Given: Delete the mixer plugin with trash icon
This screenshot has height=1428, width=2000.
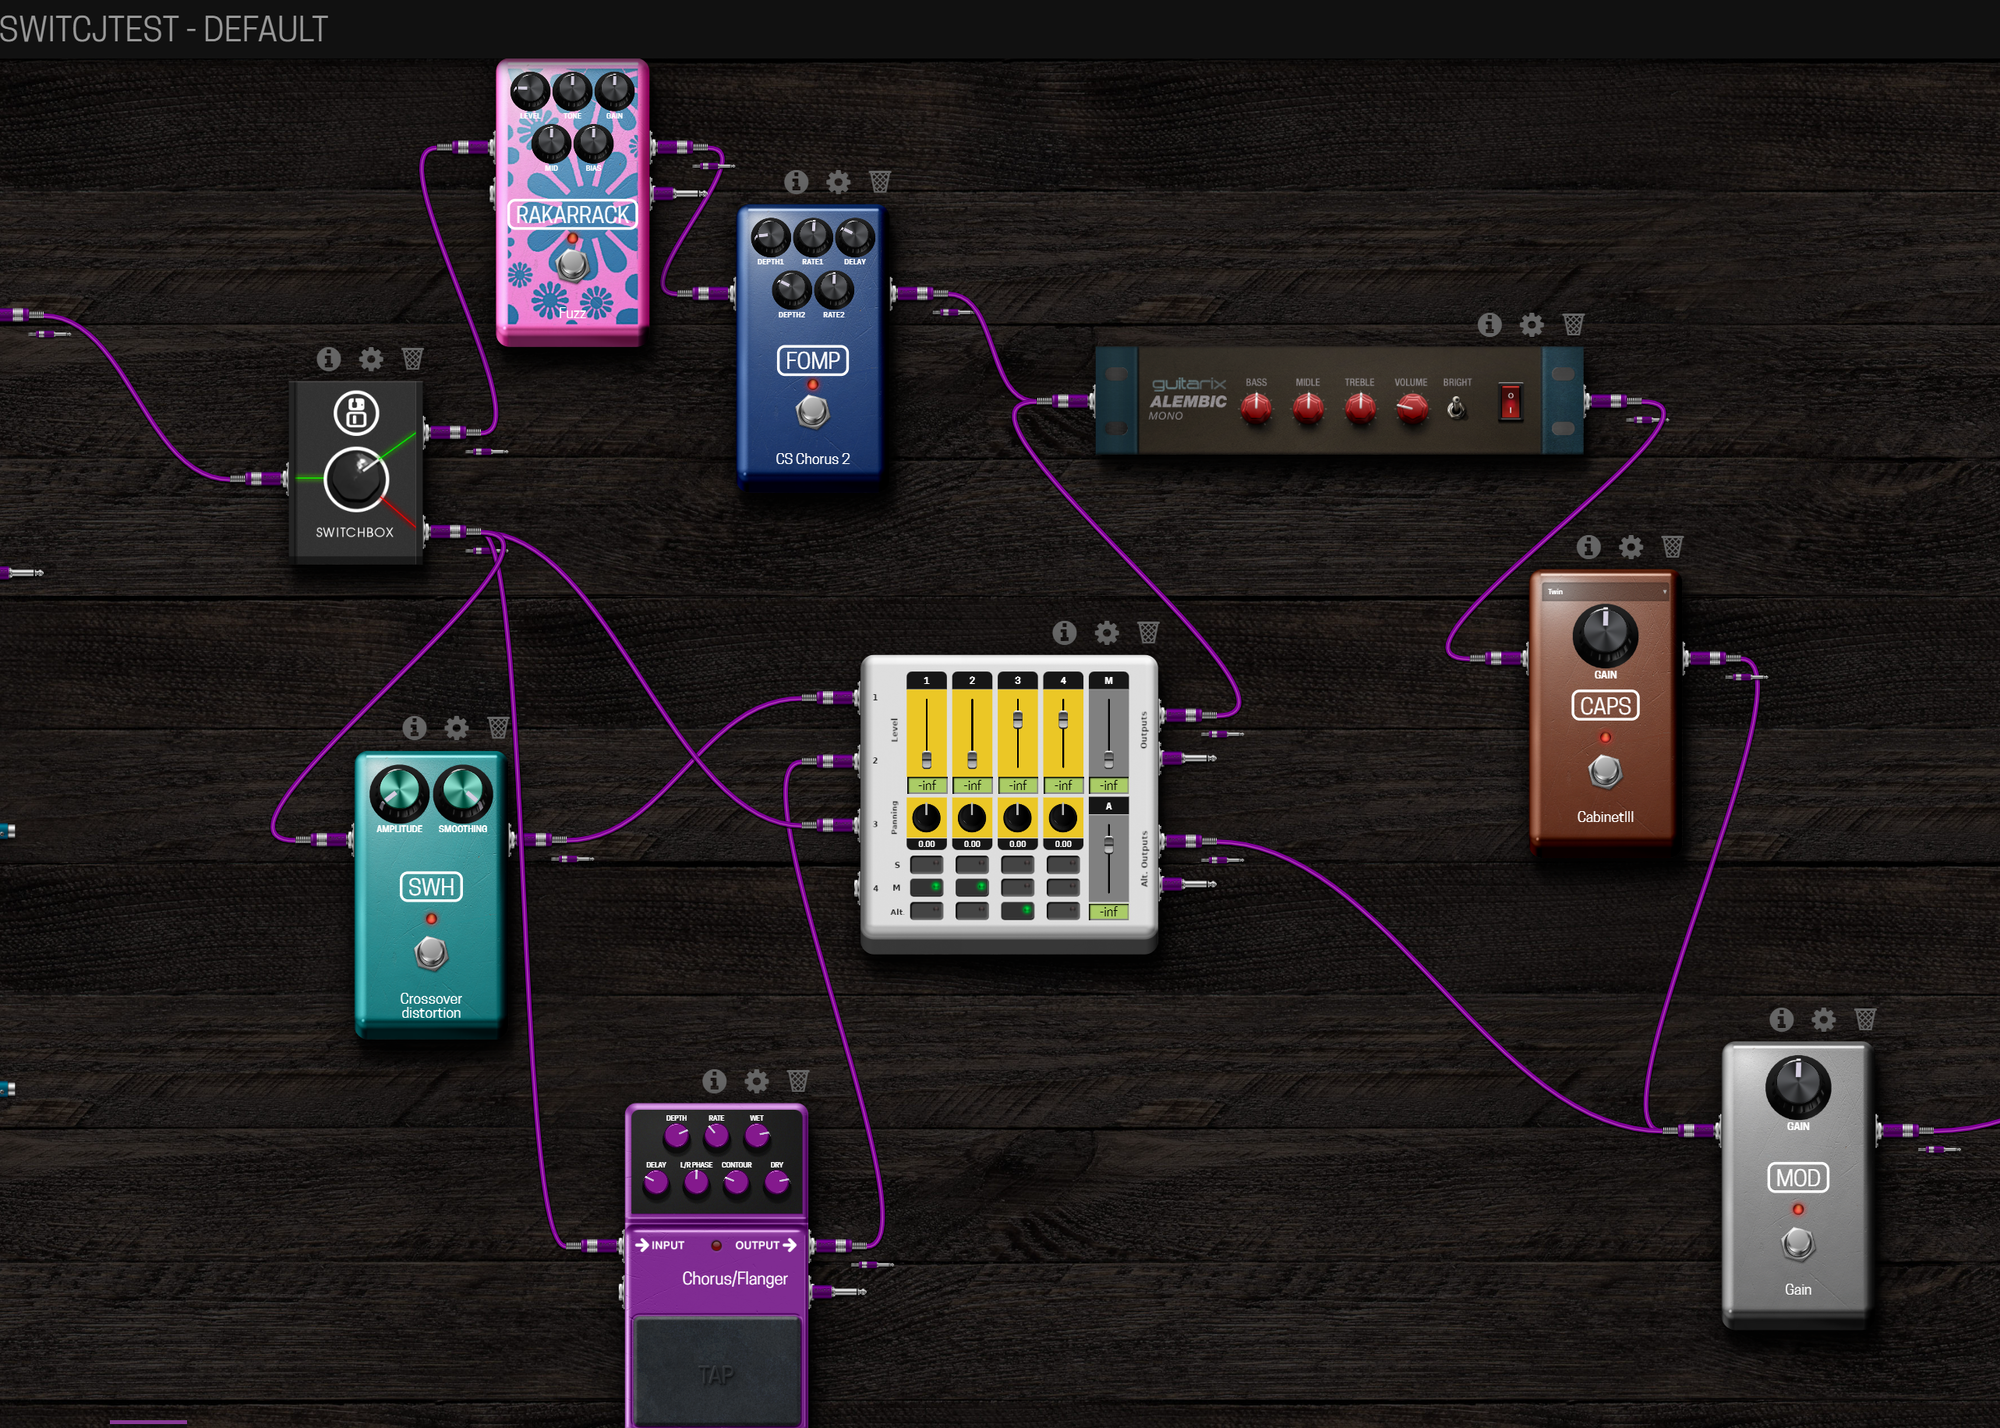Looking at the screenshot, I should coord(1149,632).
